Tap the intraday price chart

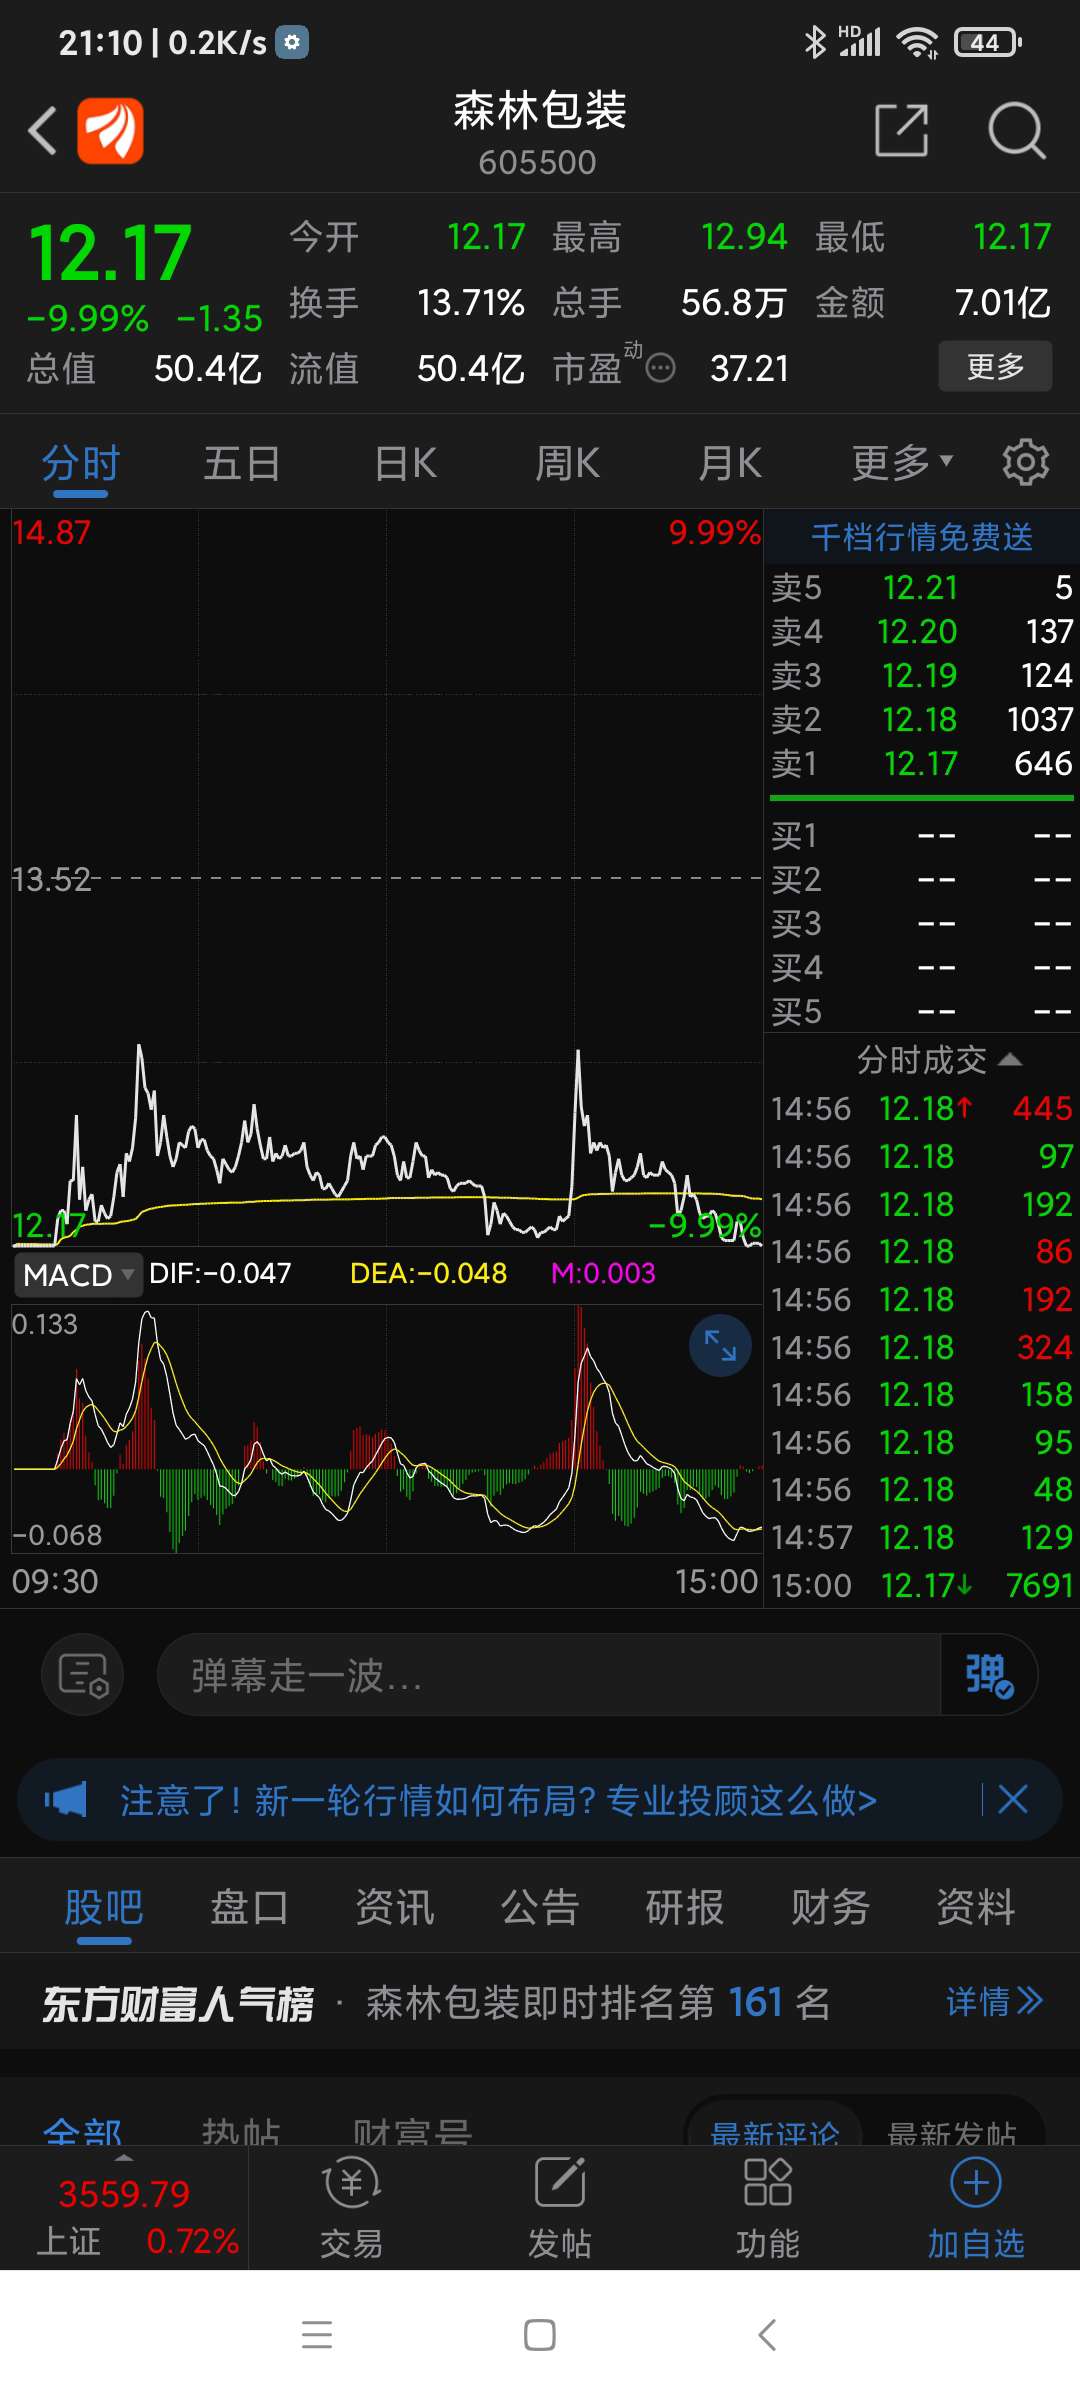387,878
